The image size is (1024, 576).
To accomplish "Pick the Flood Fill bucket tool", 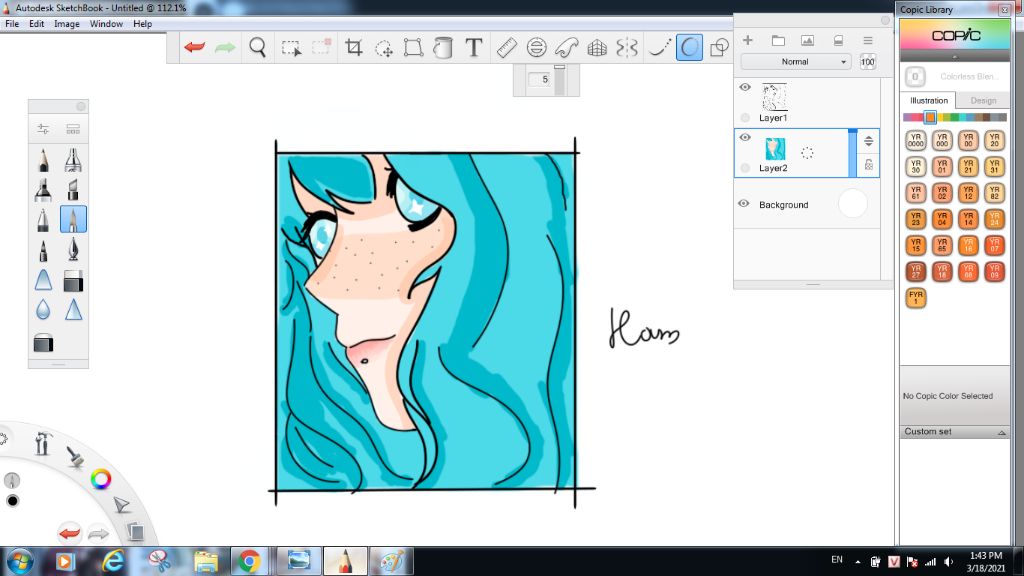I will click(443, 48).
